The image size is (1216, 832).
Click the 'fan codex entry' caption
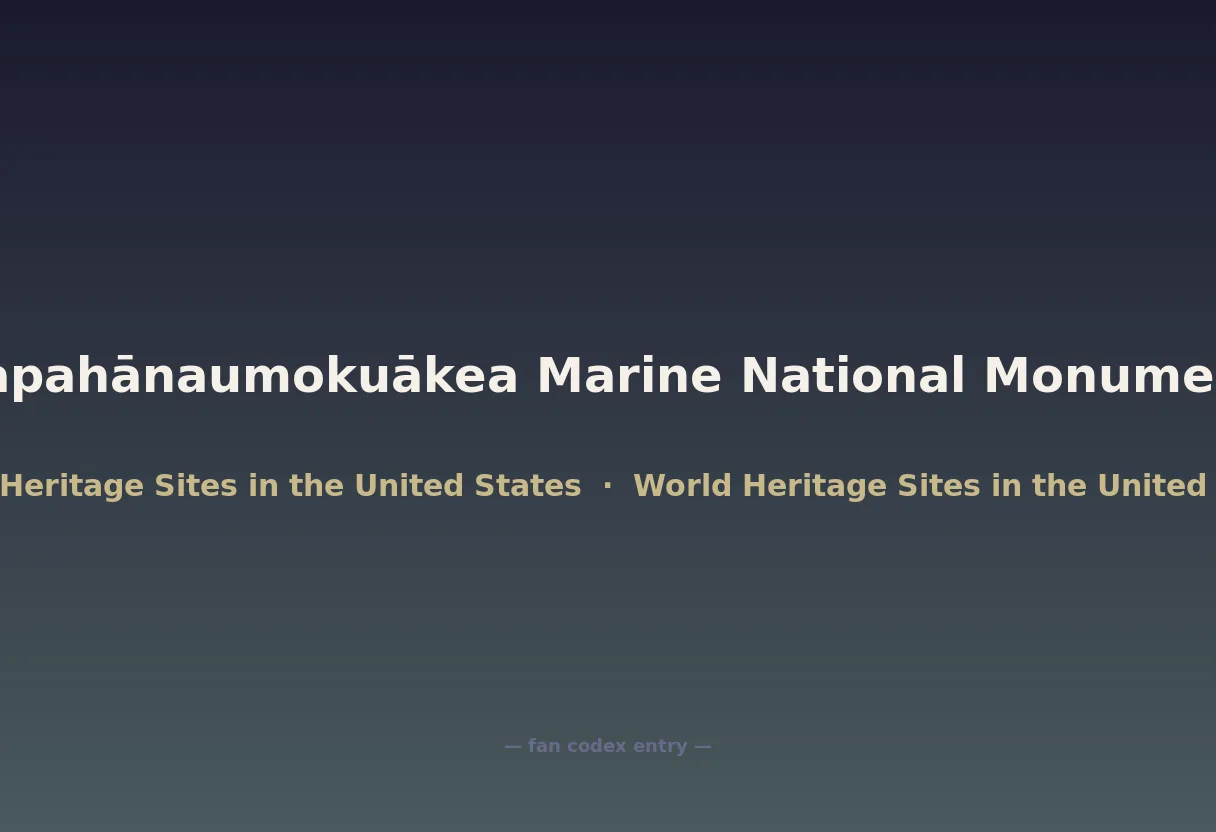pyautogui.click(x=608, y=746)
